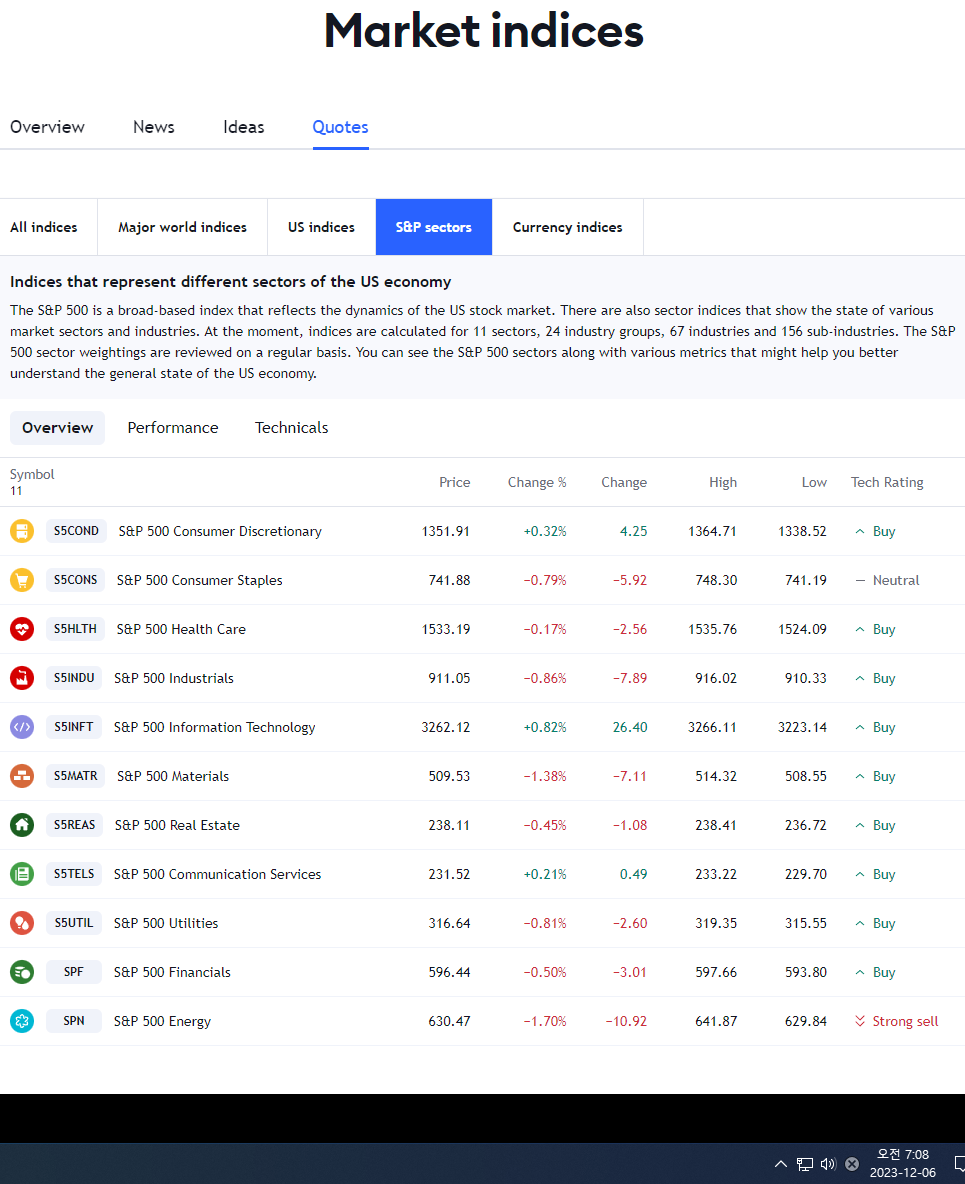Click the Energy sector icon
Image resolution: width=965 pixels, height=1184 pixels.
(22, 1021)
